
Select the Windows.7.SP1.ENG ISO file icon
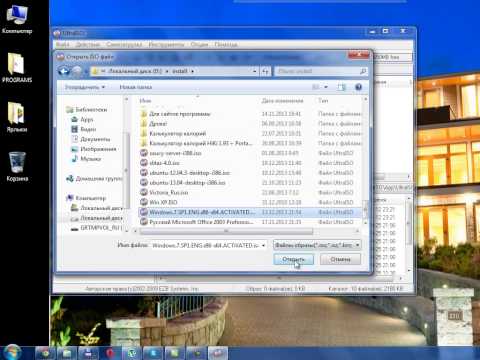(x=144, y=212)
